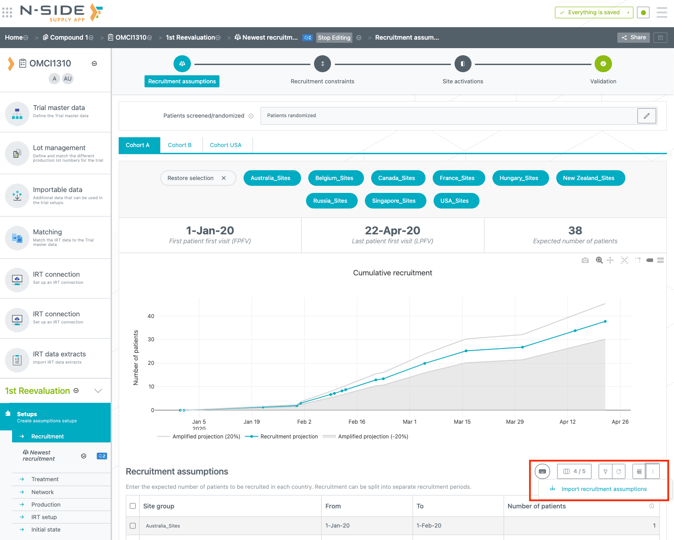Image resolution: width=674 pixels, height=540 pixels.
Task: Click Import recruitment assumptions
Action: click(x=603, y=489)
